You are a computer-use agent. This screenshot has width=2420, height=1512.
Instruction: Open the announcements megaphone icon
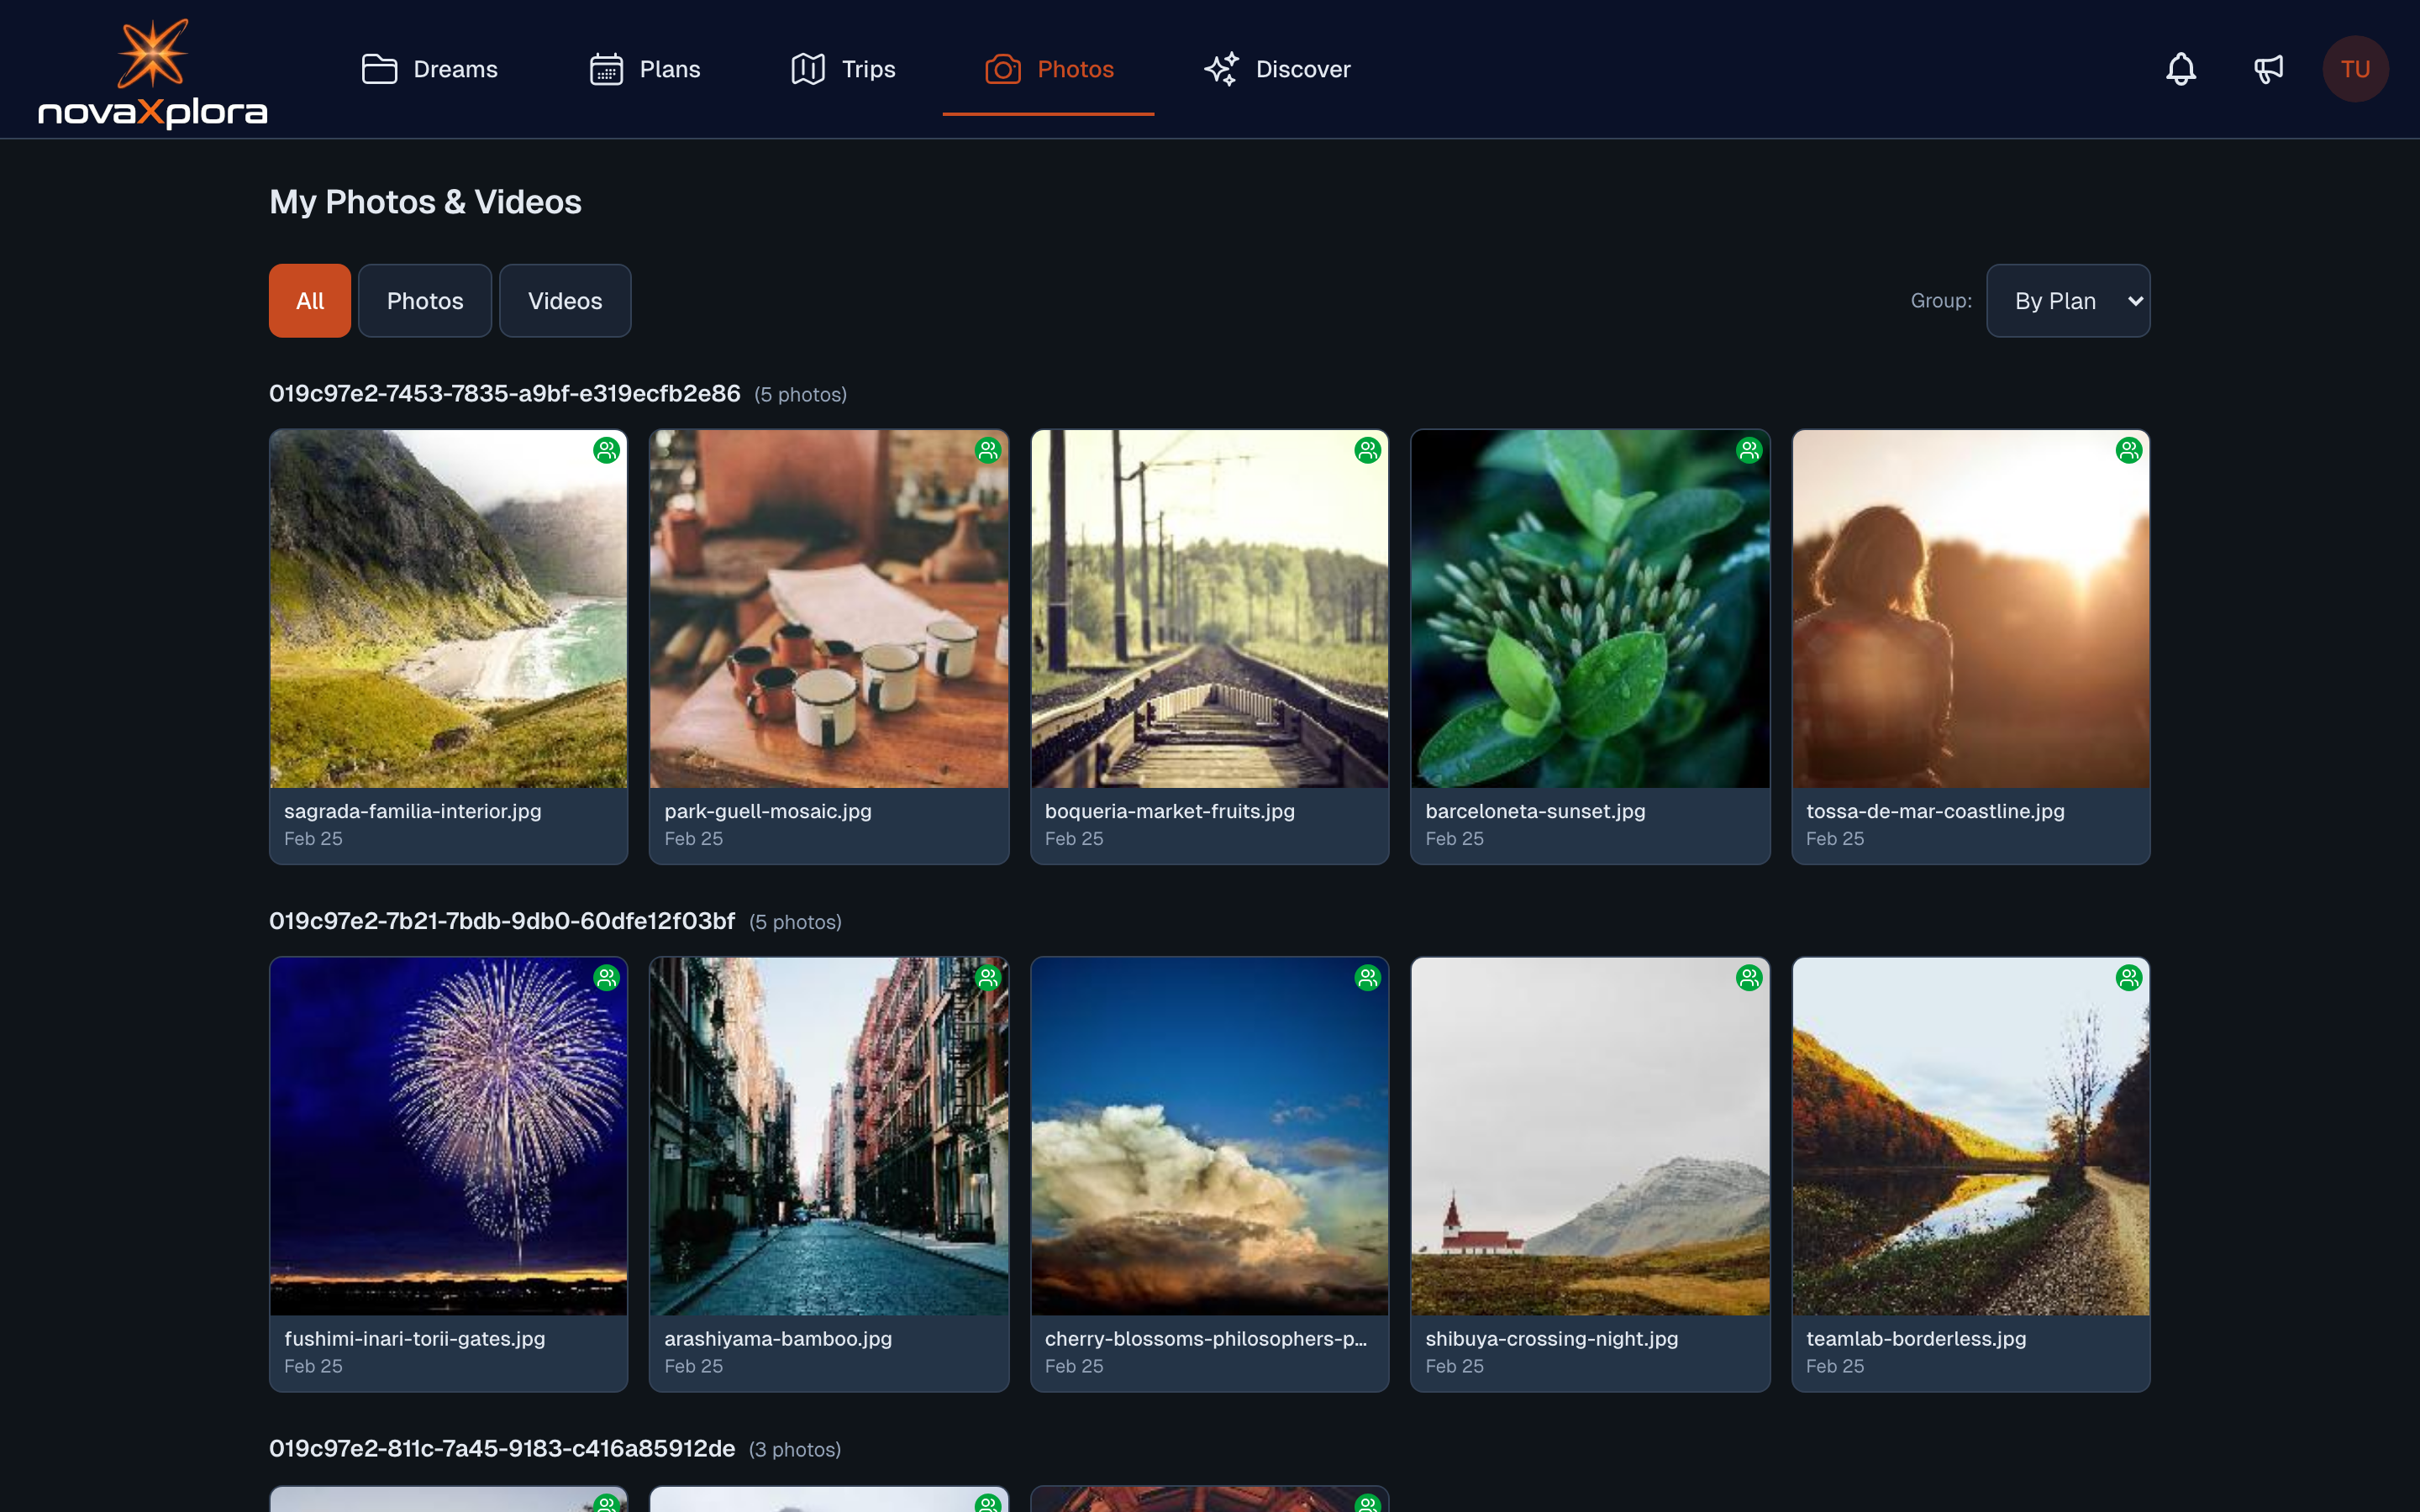[2268, 69]
